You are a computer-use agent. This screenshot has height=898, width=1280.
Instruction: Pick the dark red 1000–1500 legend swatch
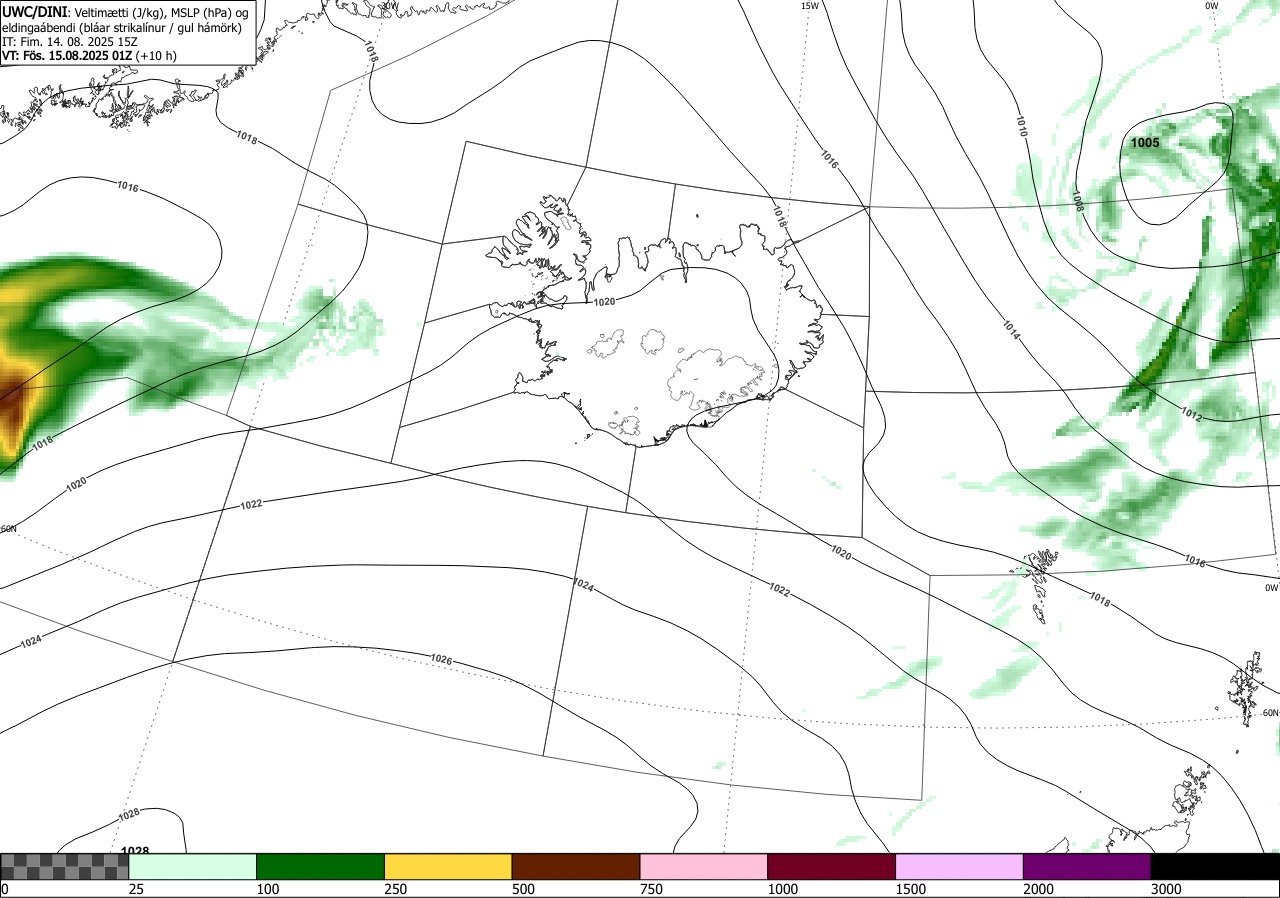click(x=831, y=866)
